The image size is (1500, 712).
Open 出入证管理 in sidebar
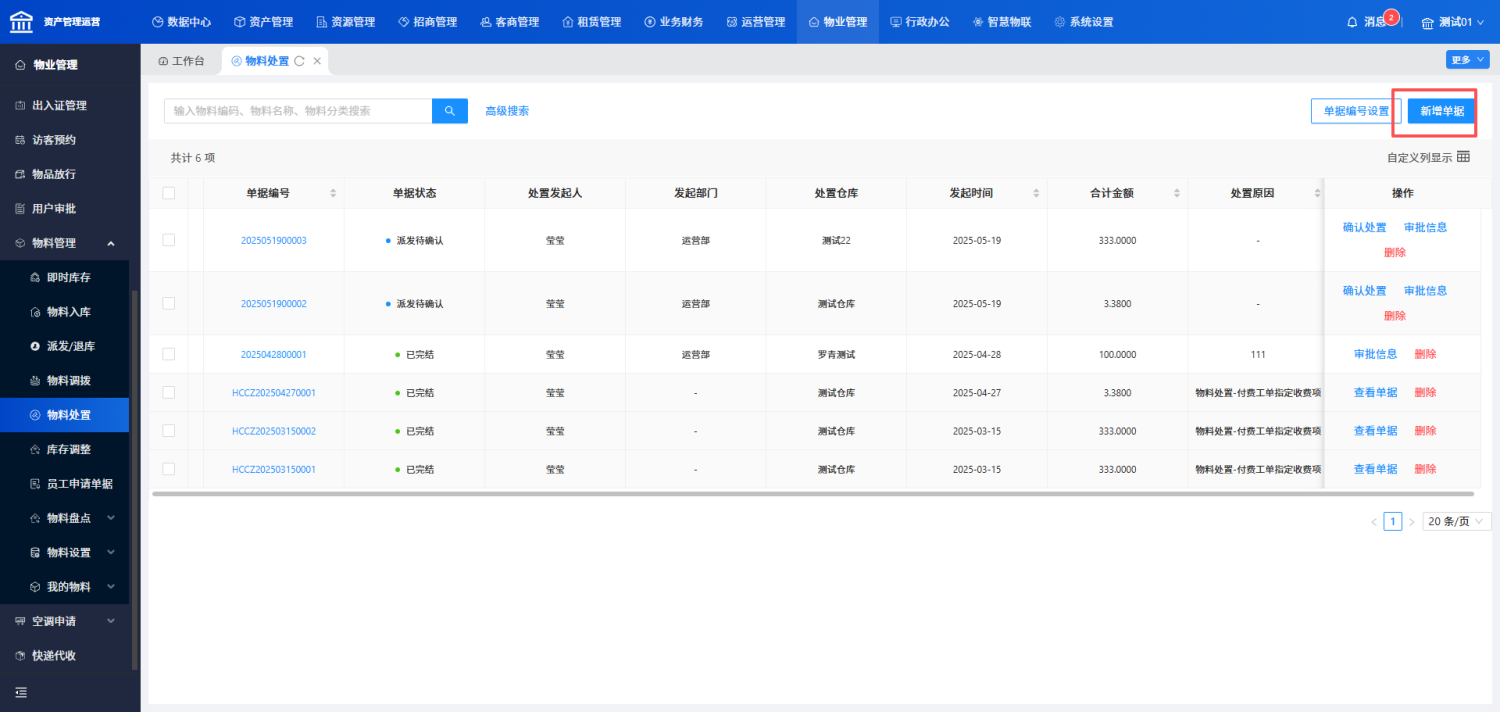(59, 106)
